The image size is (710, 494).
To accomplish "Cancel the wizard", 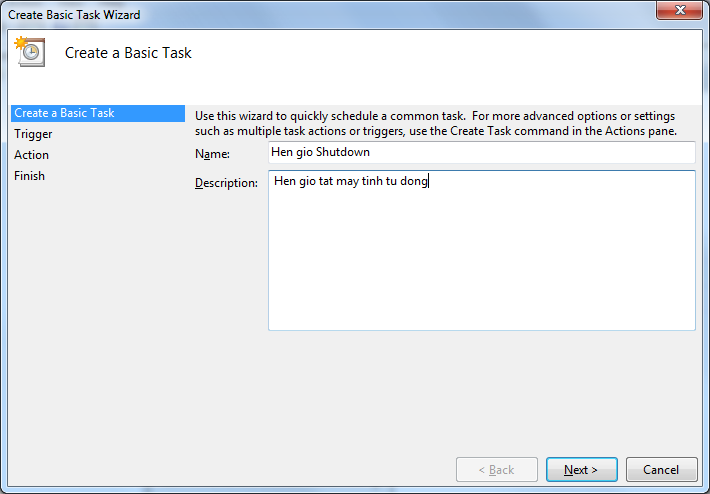I will tap(661, 470).
